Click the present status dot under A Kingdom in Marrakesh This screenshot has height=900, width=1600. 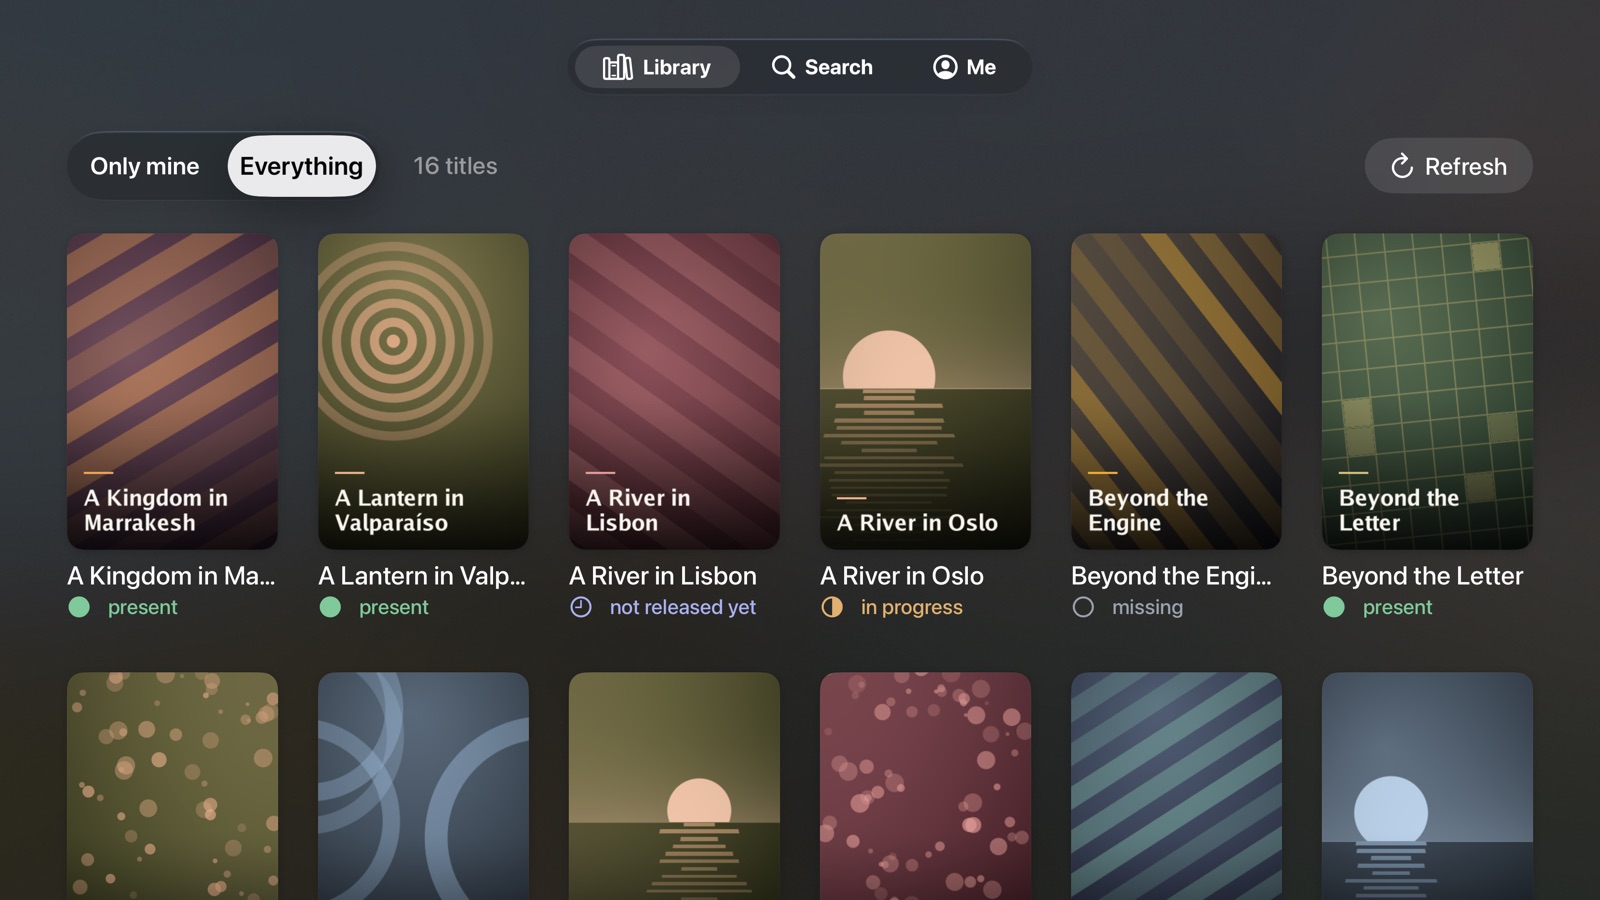tap(79, 607)
